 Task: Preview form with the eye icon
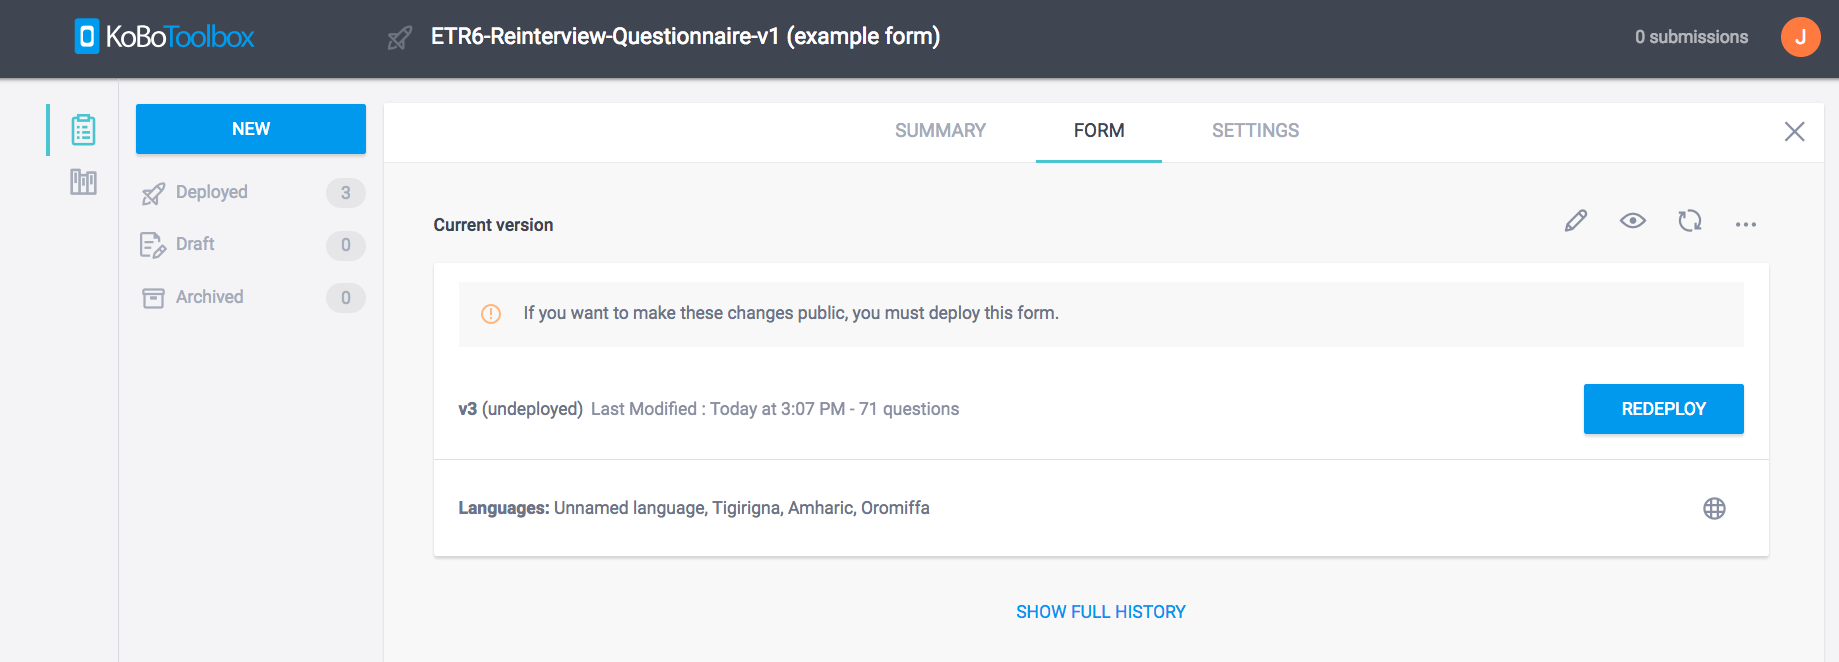tap(1633, 221)
